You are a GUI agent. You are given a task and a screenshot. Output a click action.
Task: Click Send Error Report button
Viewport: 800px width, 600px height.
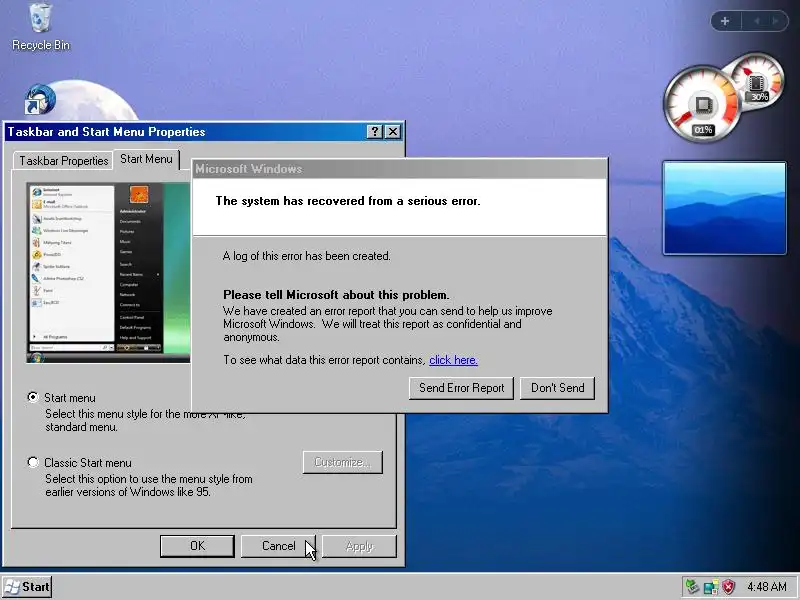pyautogui.click(x=461, y=388)
